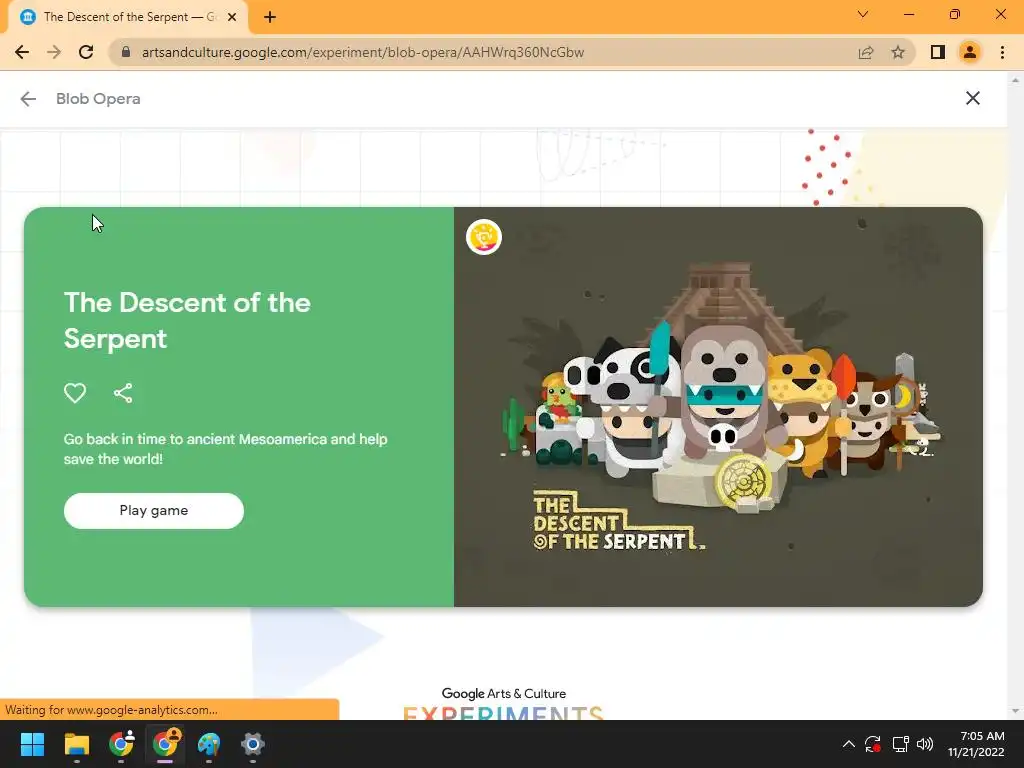The image size is (1024, 768).
Task: Click the description about ancient Mesoamerica
Action: coord(225,449)
